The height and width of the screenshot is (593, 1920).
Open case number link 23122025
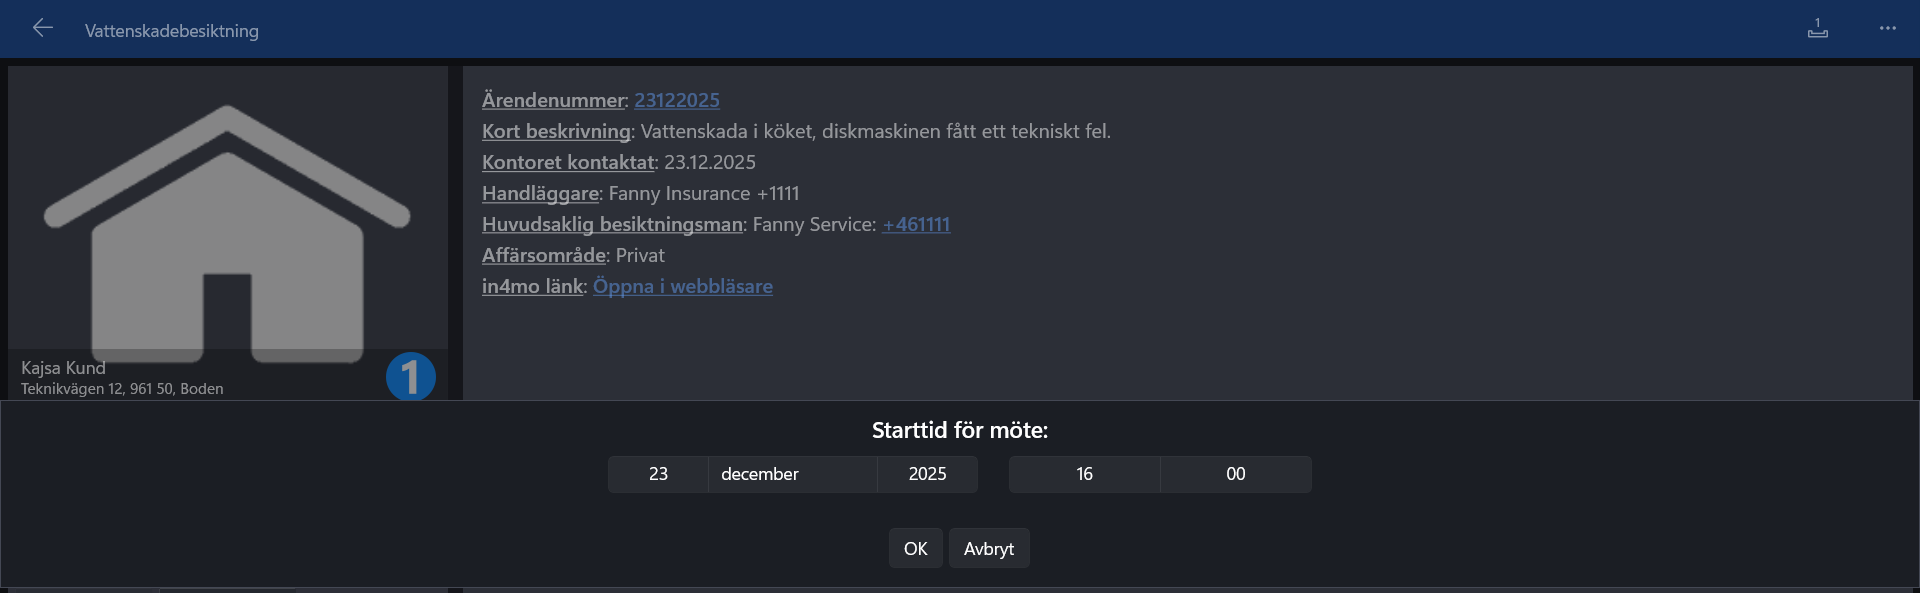(x=676, y=100)
